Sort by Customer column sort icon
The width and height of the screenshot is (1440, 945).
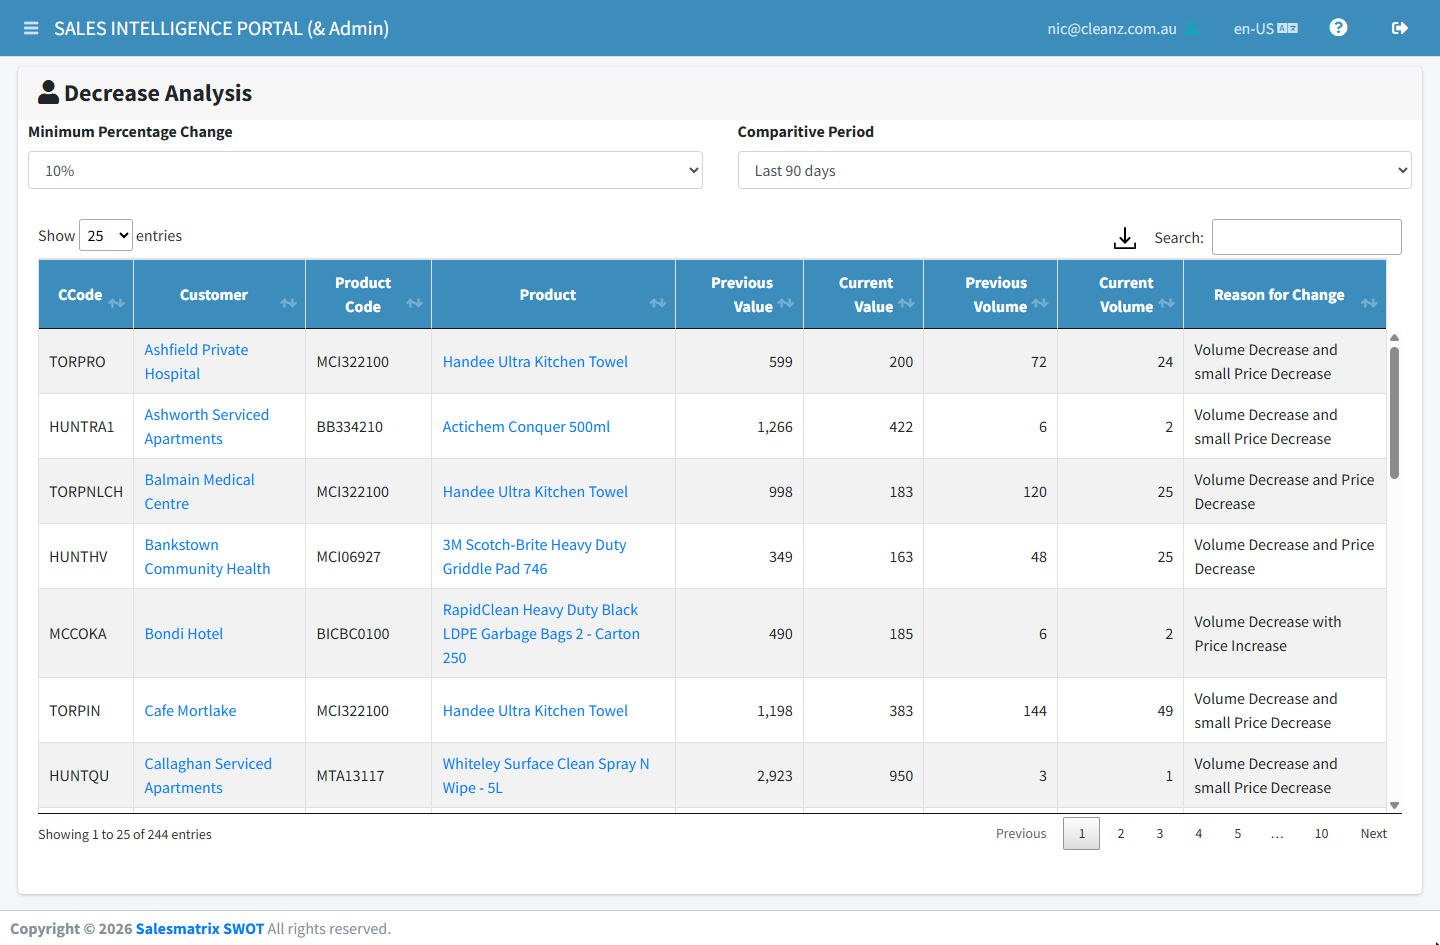pos(289,303)
